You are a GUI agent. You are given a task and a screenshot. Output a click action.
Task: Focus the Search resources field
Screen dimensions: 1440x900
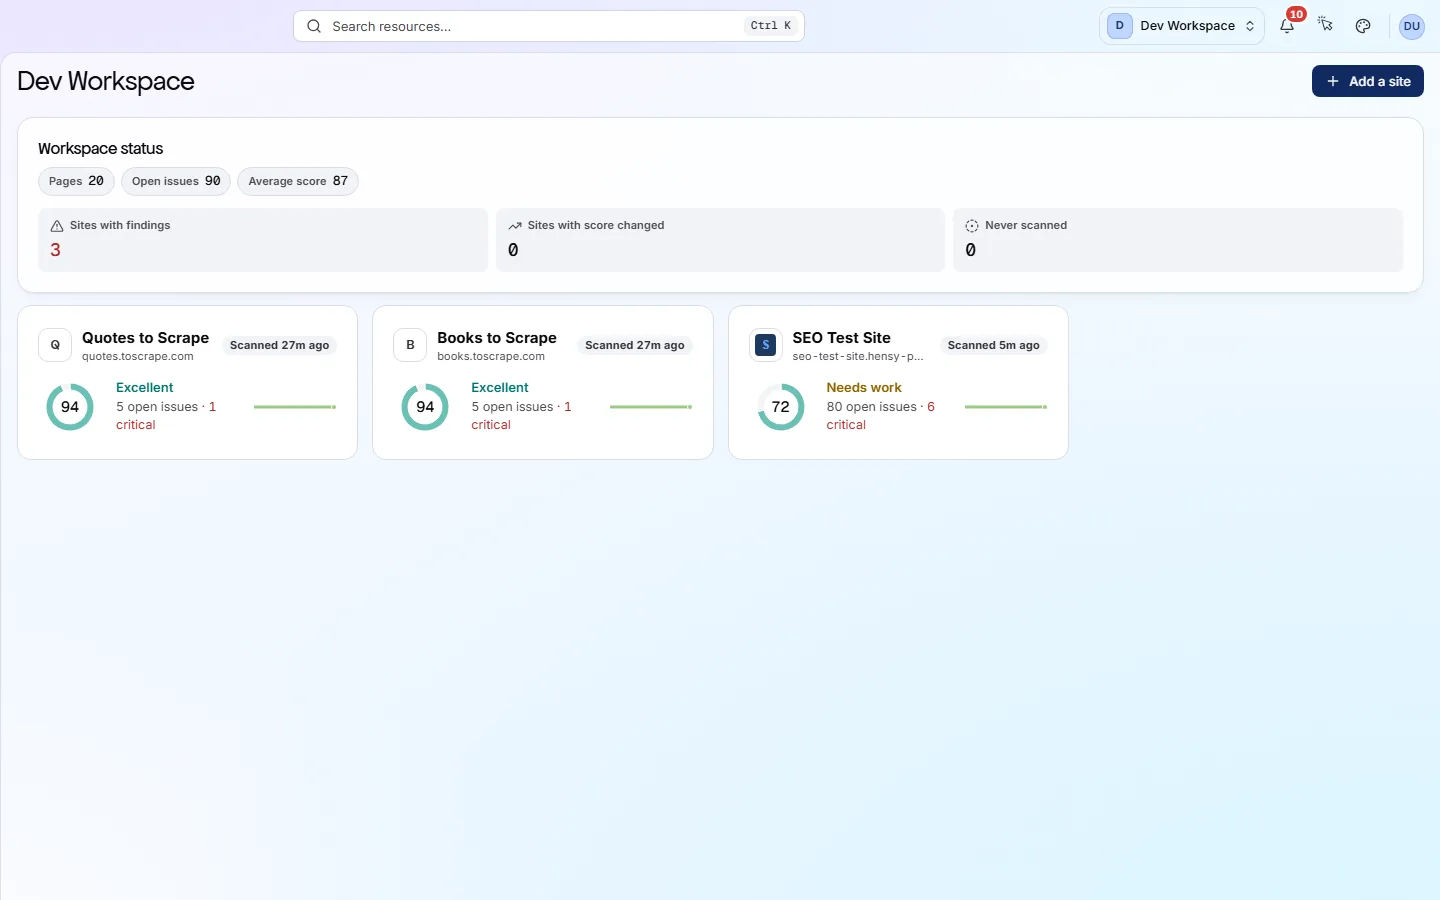[x=549, y=26]
